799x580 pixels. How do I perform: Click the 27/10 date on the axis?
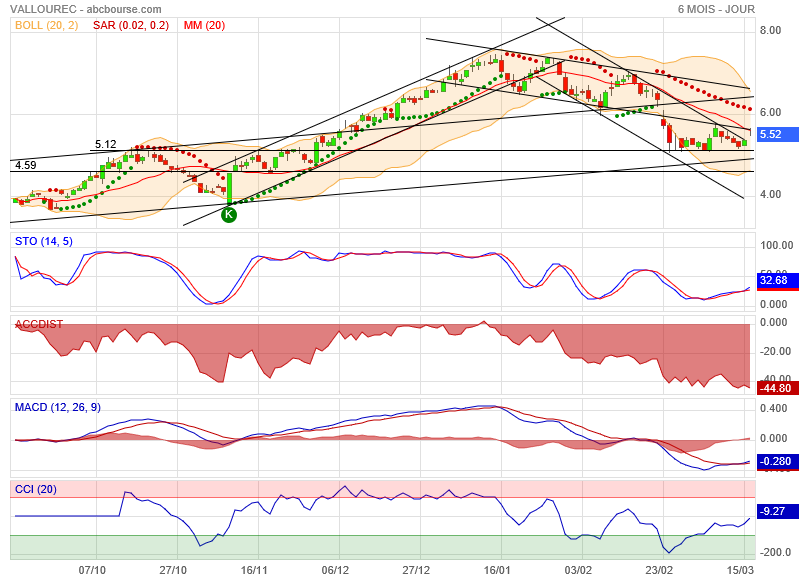pos(173,570)
